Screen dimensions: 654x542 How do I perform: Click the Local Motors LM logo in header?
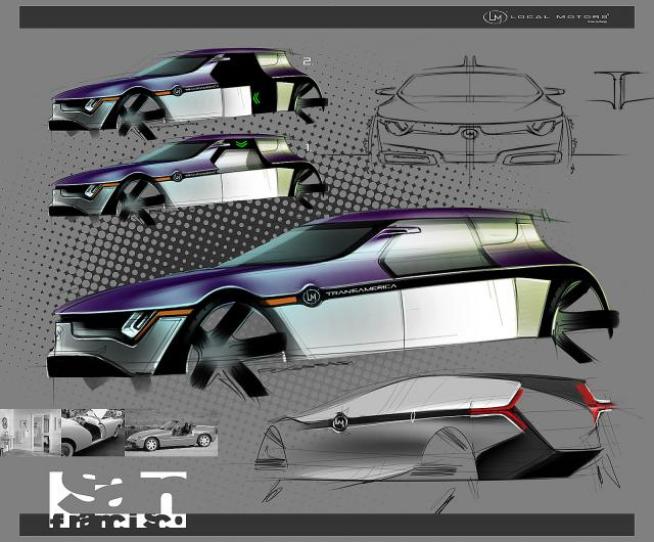(x=495, y=17)
